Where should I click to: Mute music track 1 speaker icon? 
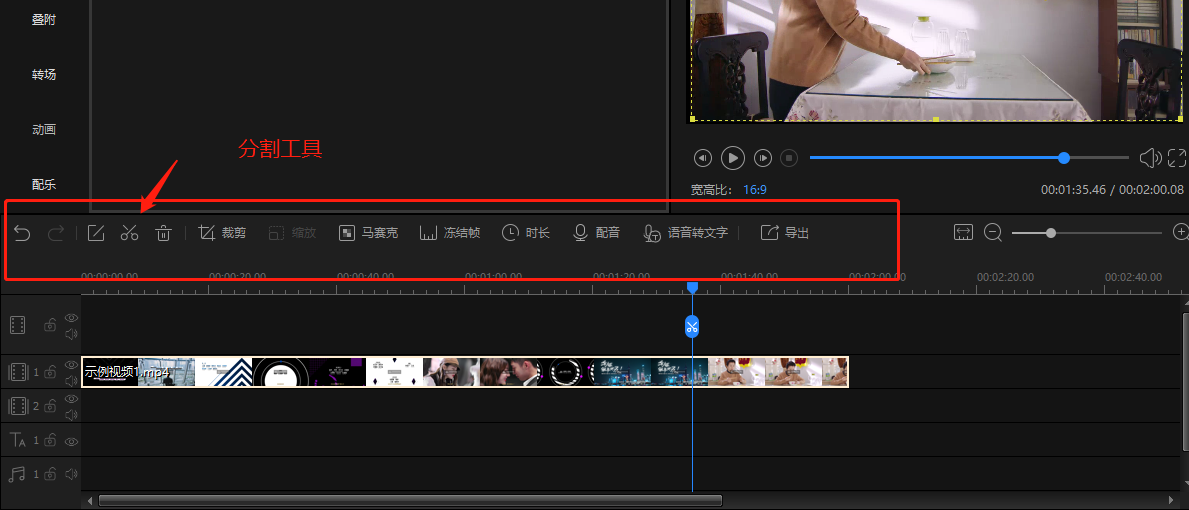coord(72,474)
